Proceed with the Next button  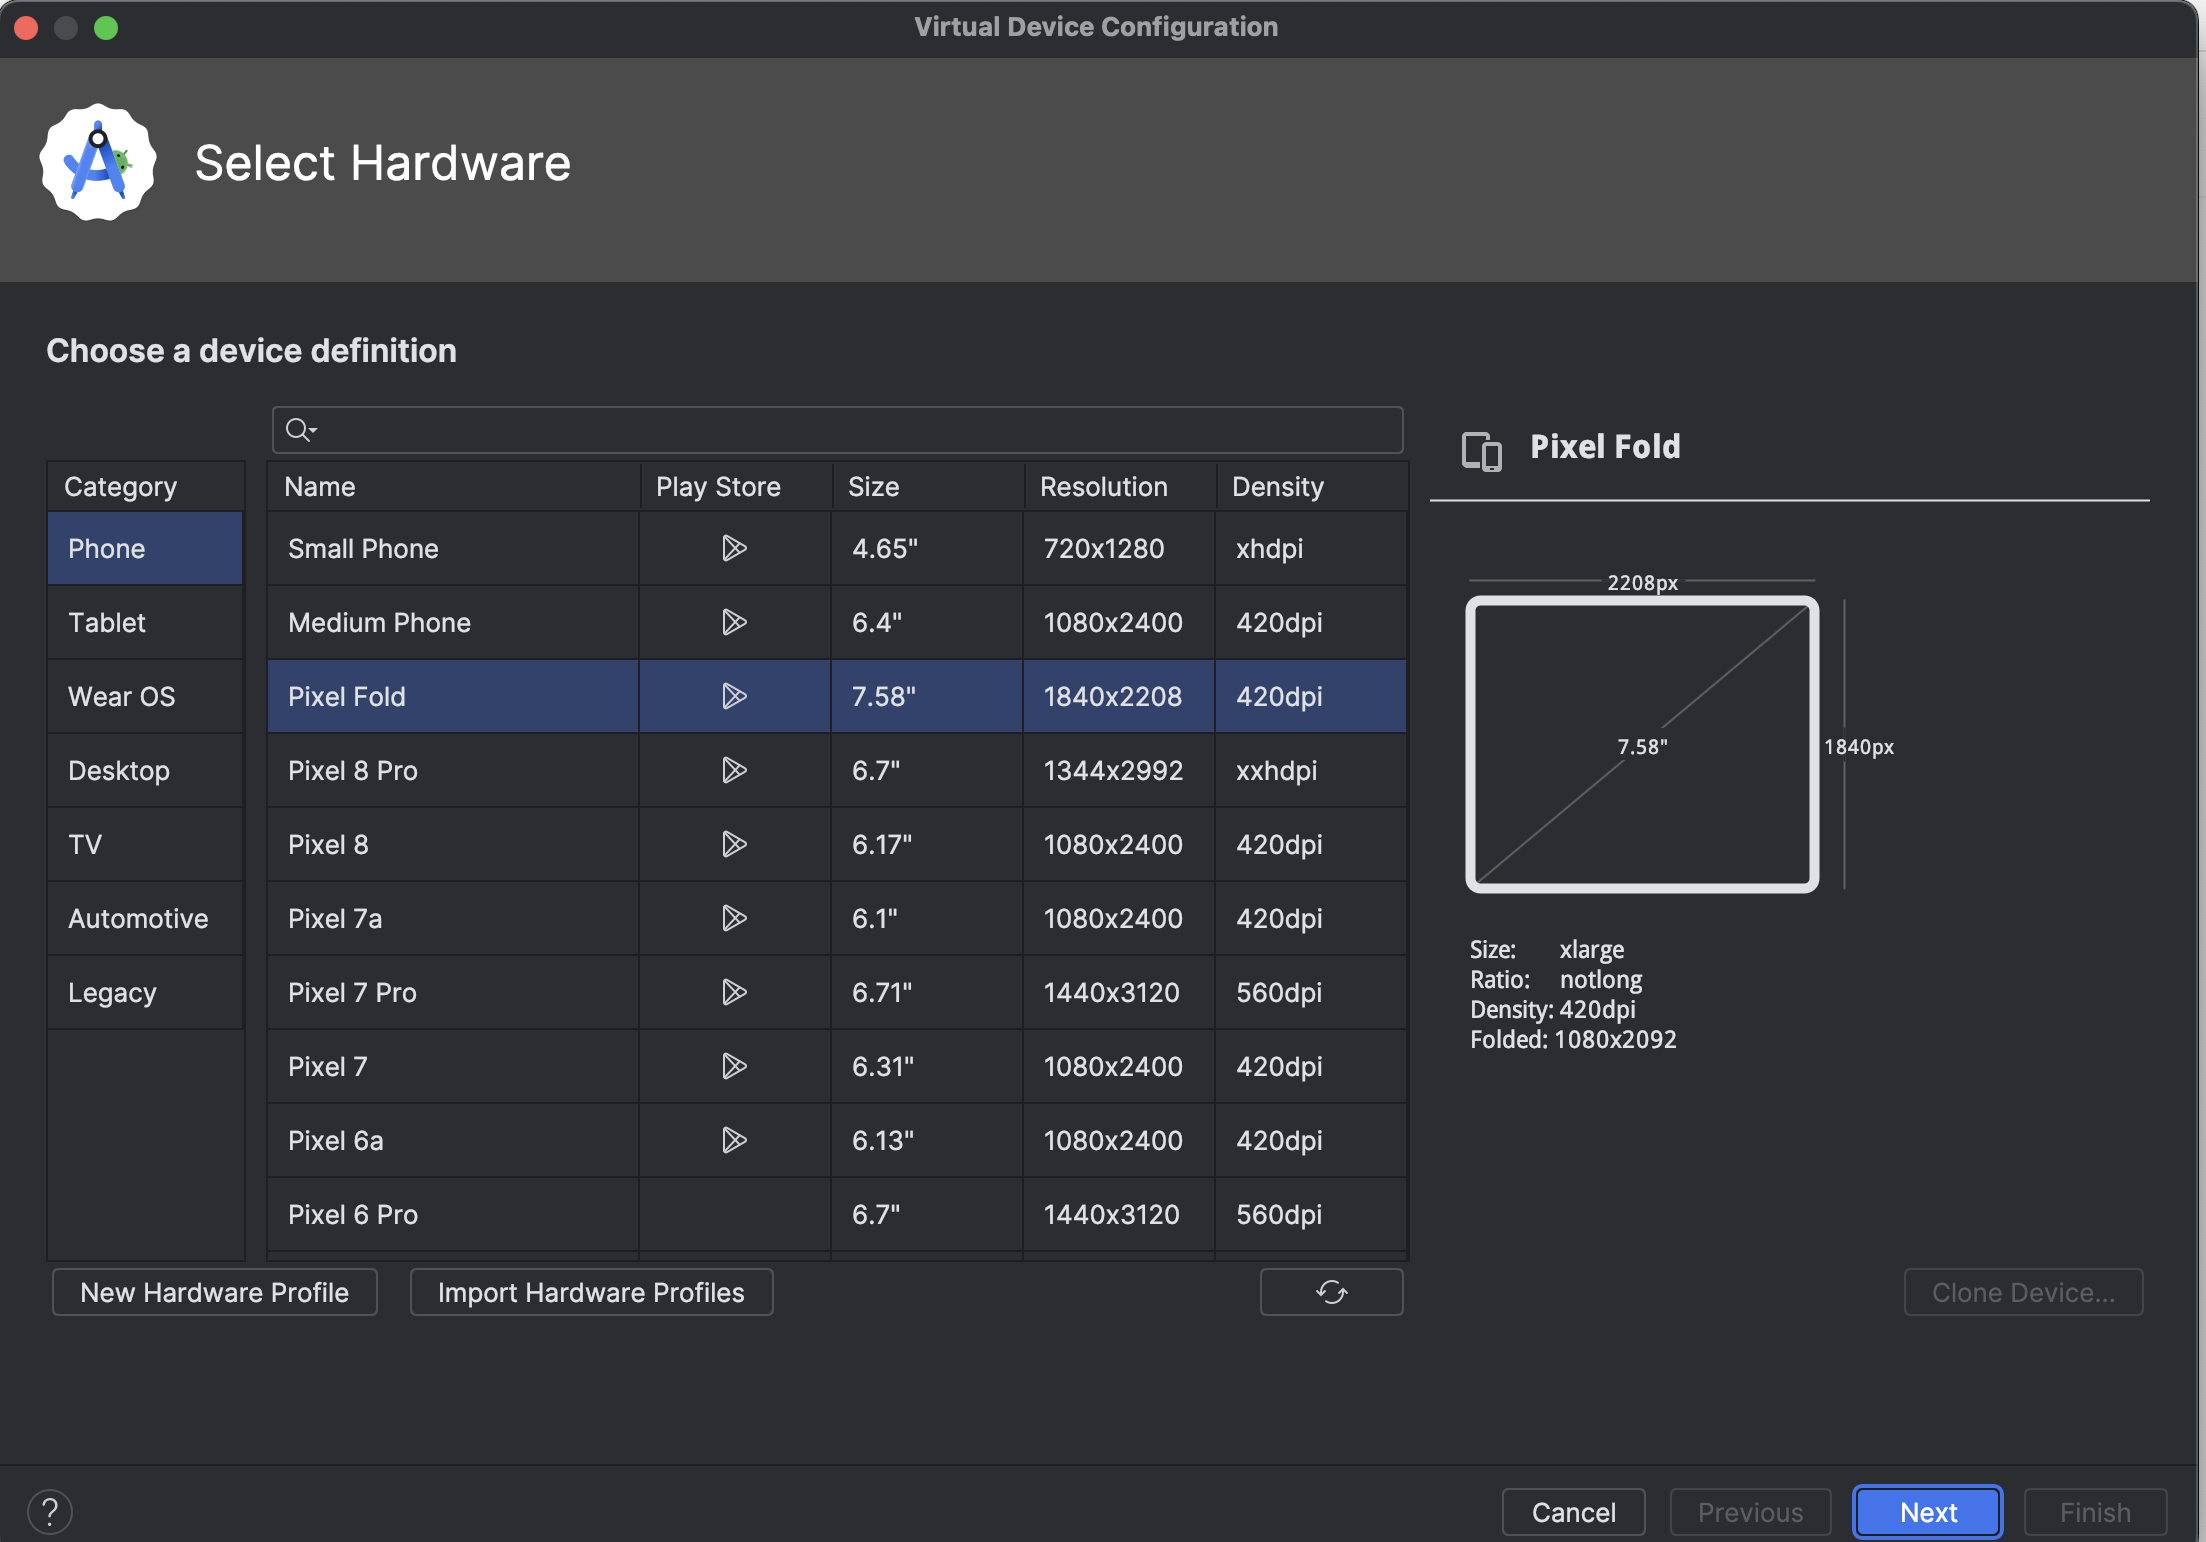[x=1927, y=1512]
